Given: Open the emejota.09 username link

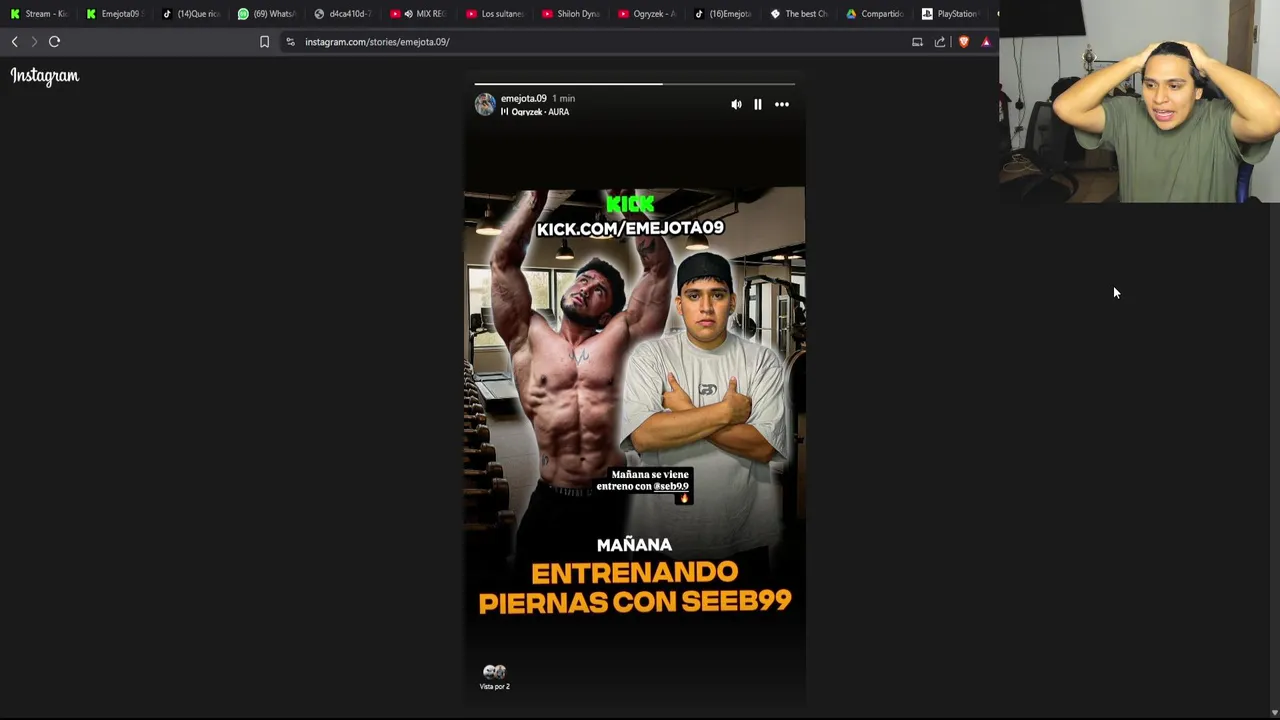Looking at the screenshot, I should tap(523, 98).
